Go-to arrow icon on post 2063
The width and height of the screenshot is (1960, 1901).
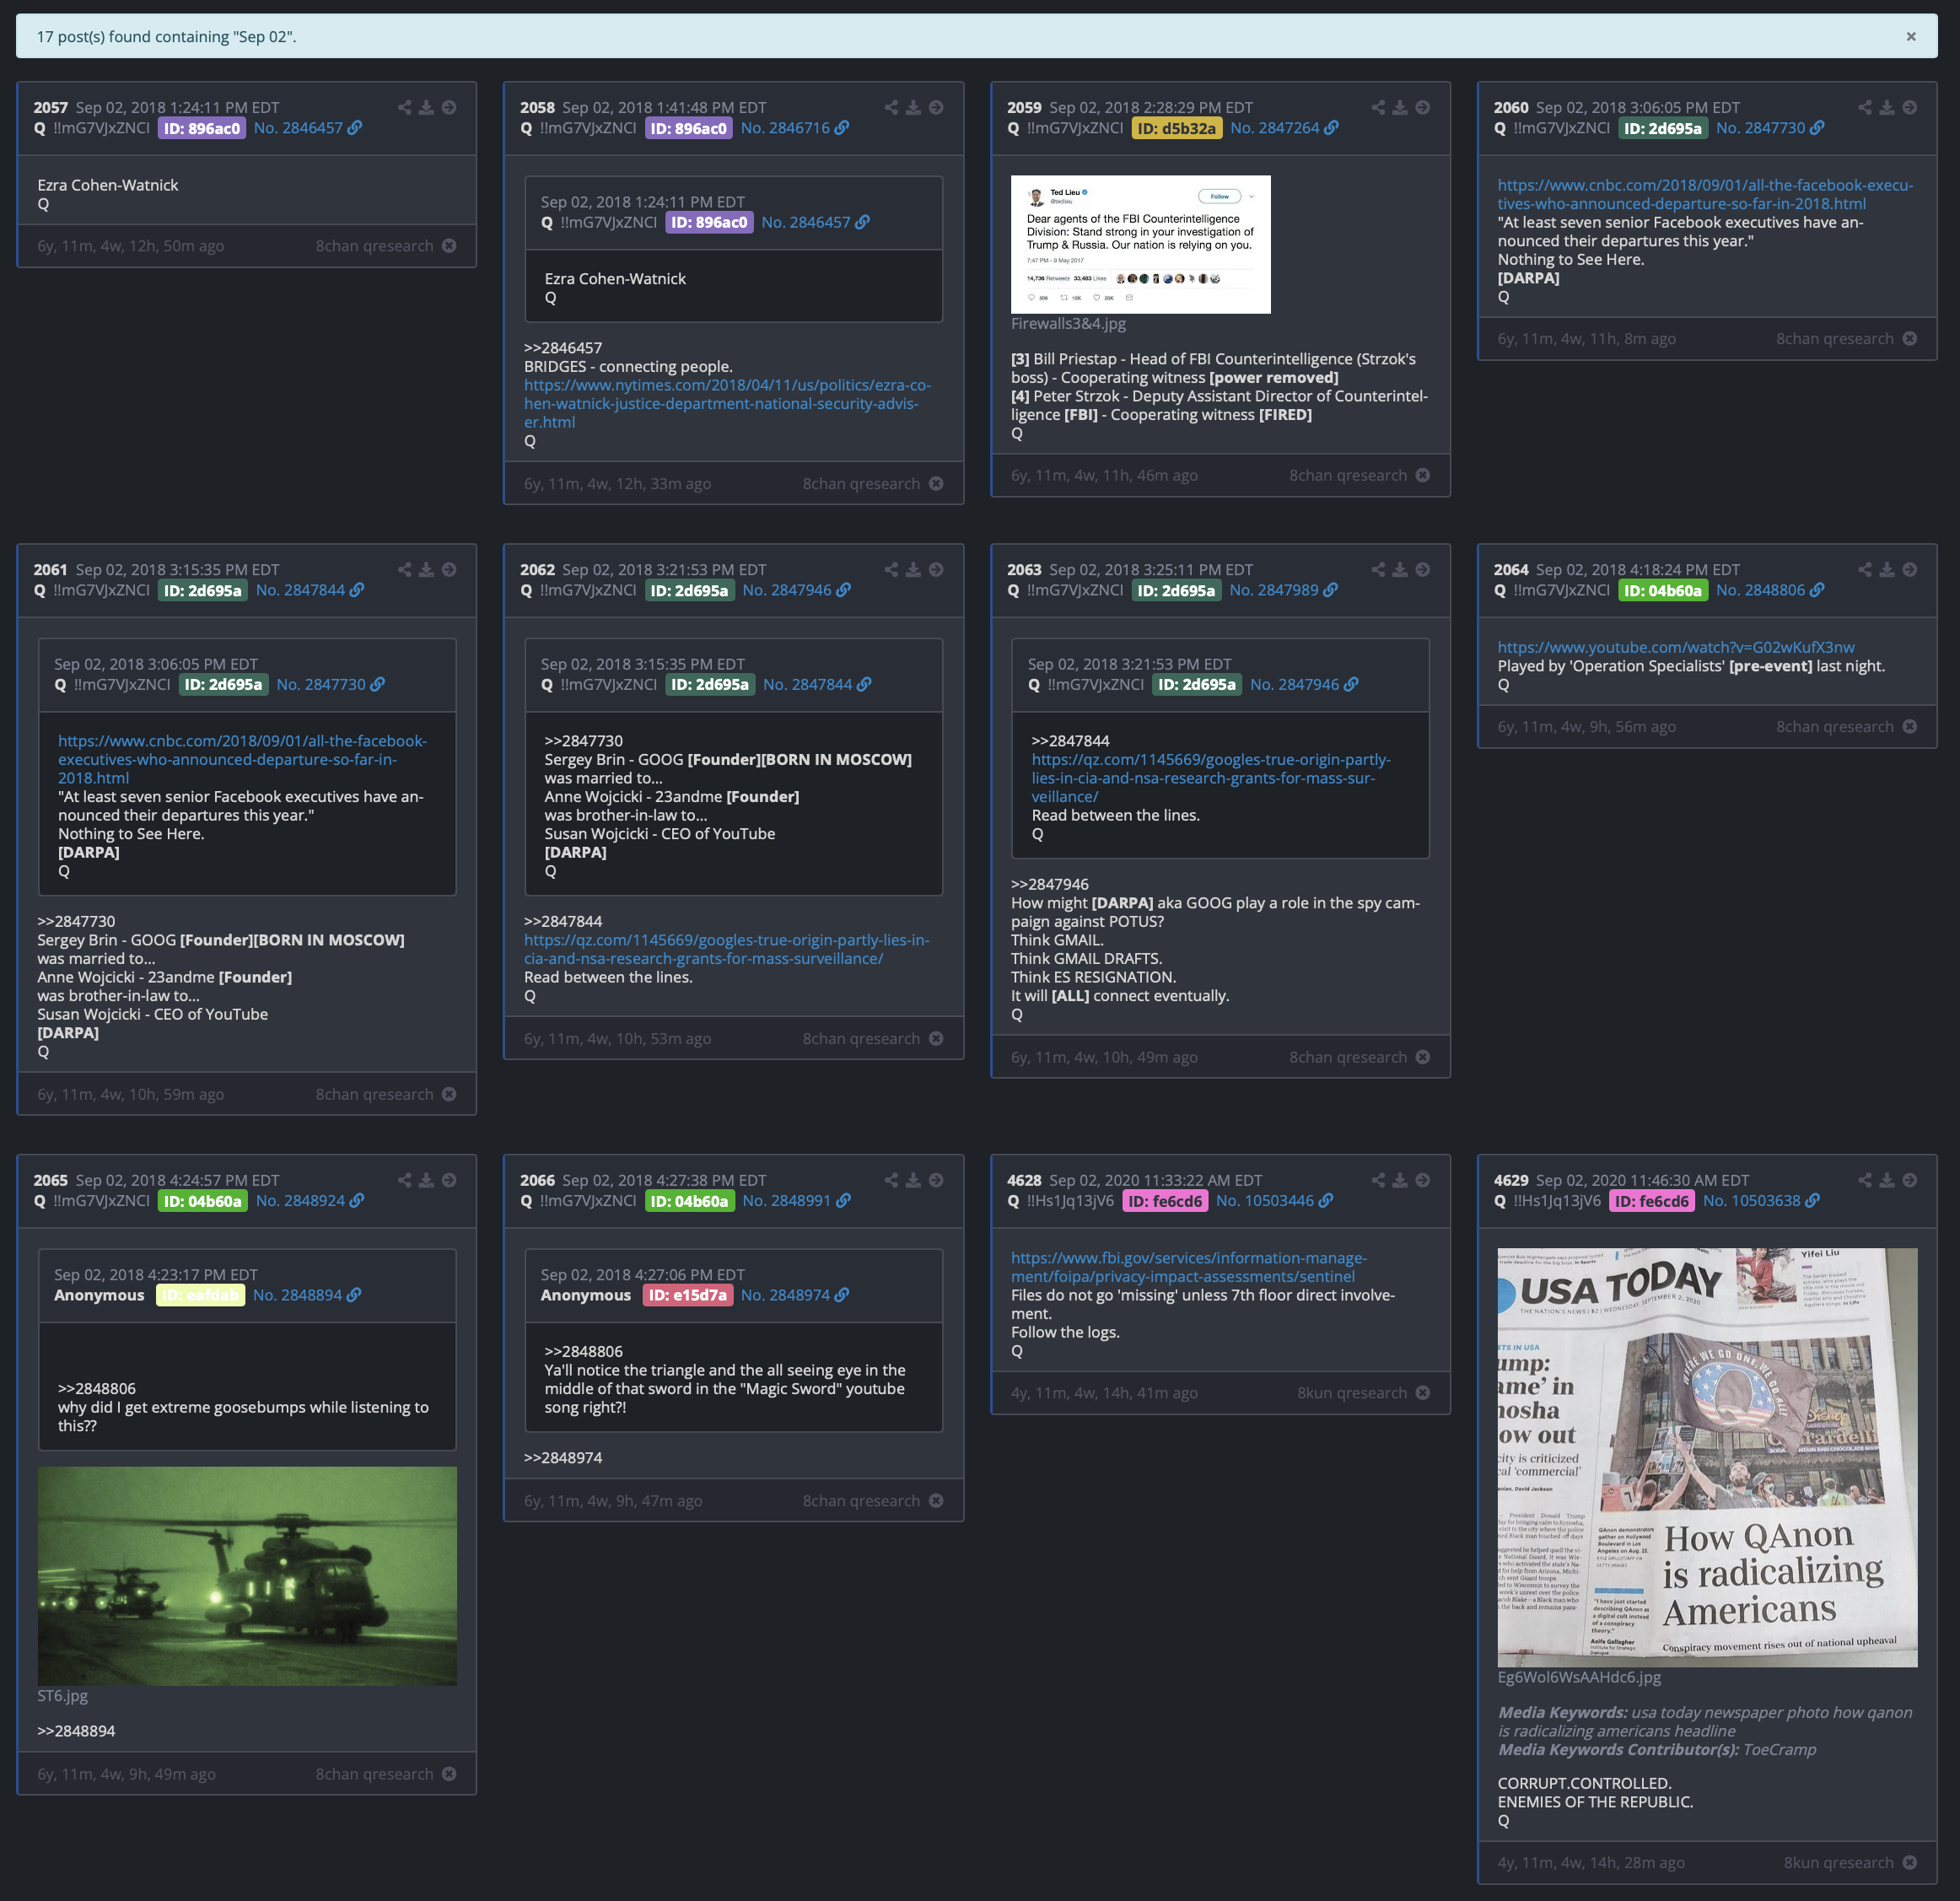point(1423,570)
